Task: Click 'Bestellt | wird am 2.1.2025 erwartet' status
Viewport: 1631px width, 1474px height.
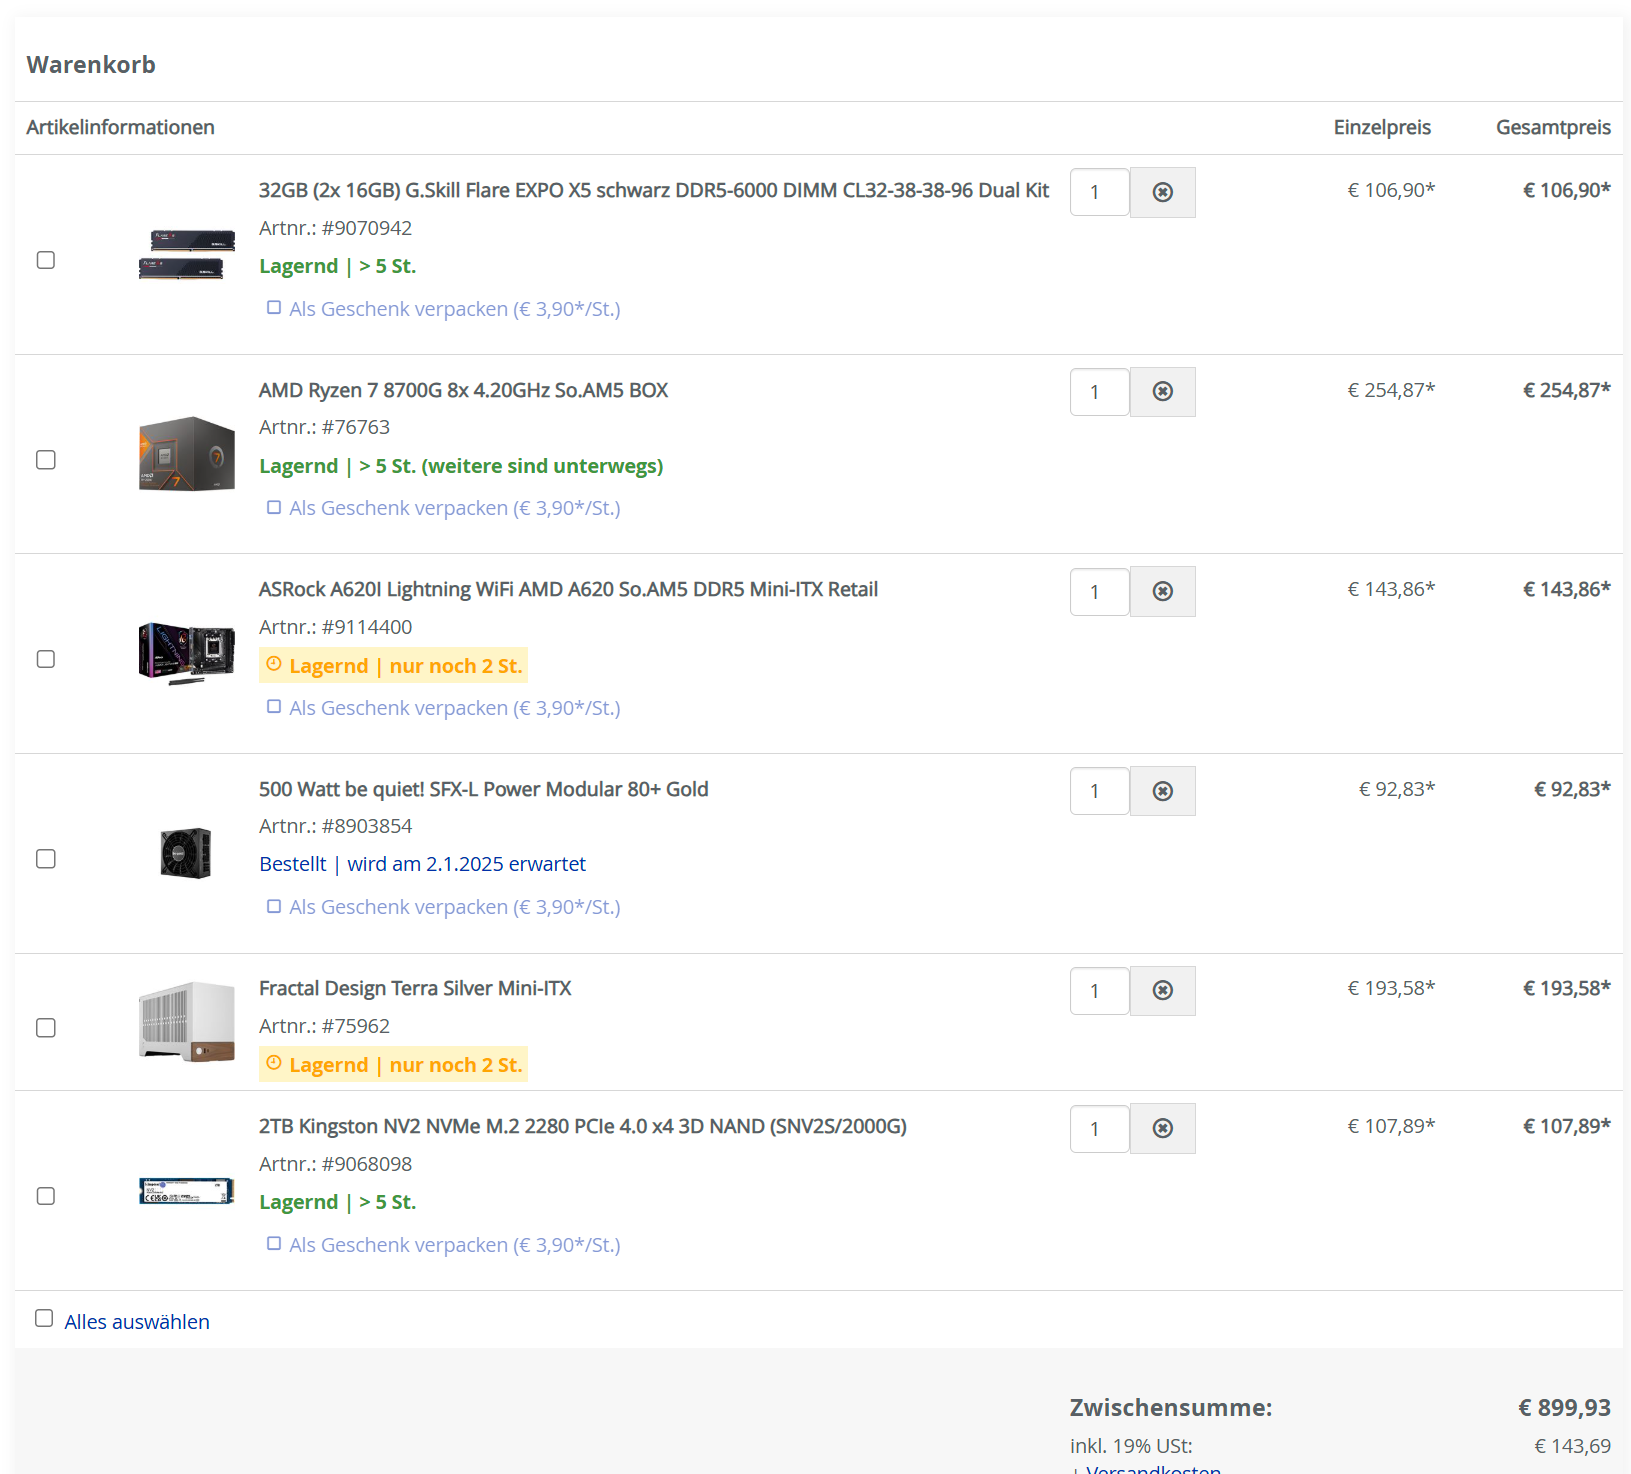Action: point(422,864)
